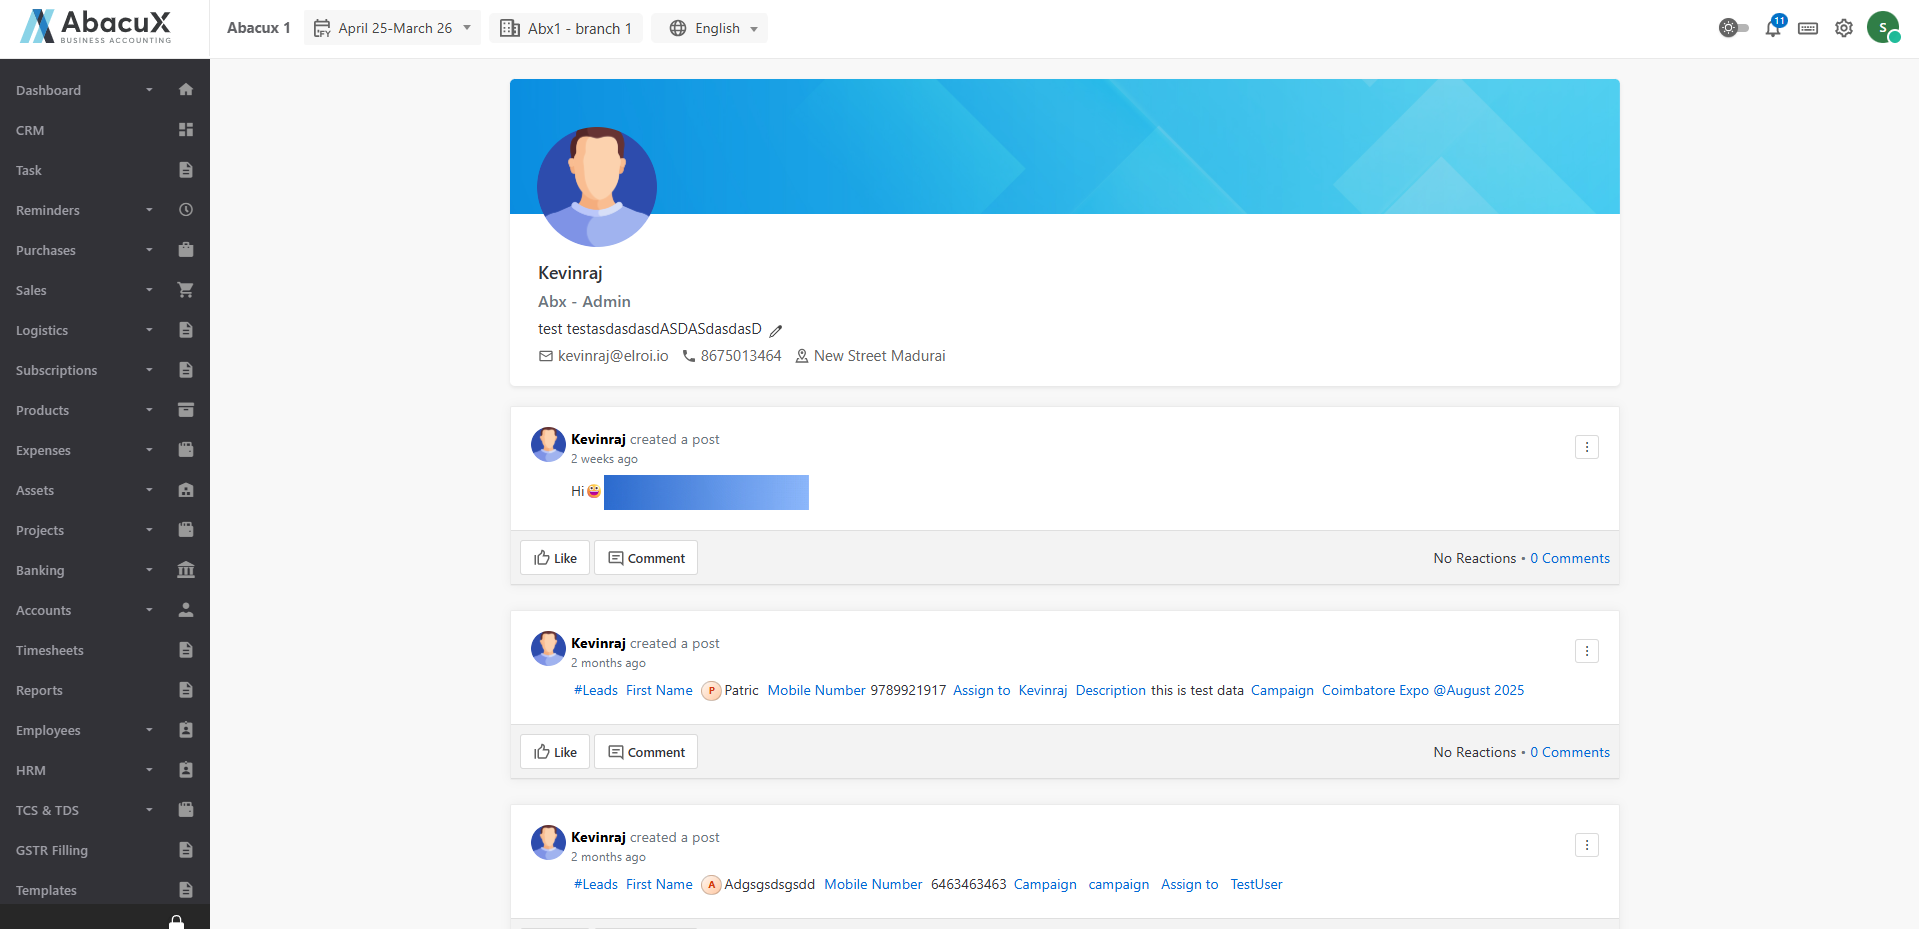Click the Sales cart icon in sidebar
This screenshot has height=929, width=1919.
tap(186, 290)
